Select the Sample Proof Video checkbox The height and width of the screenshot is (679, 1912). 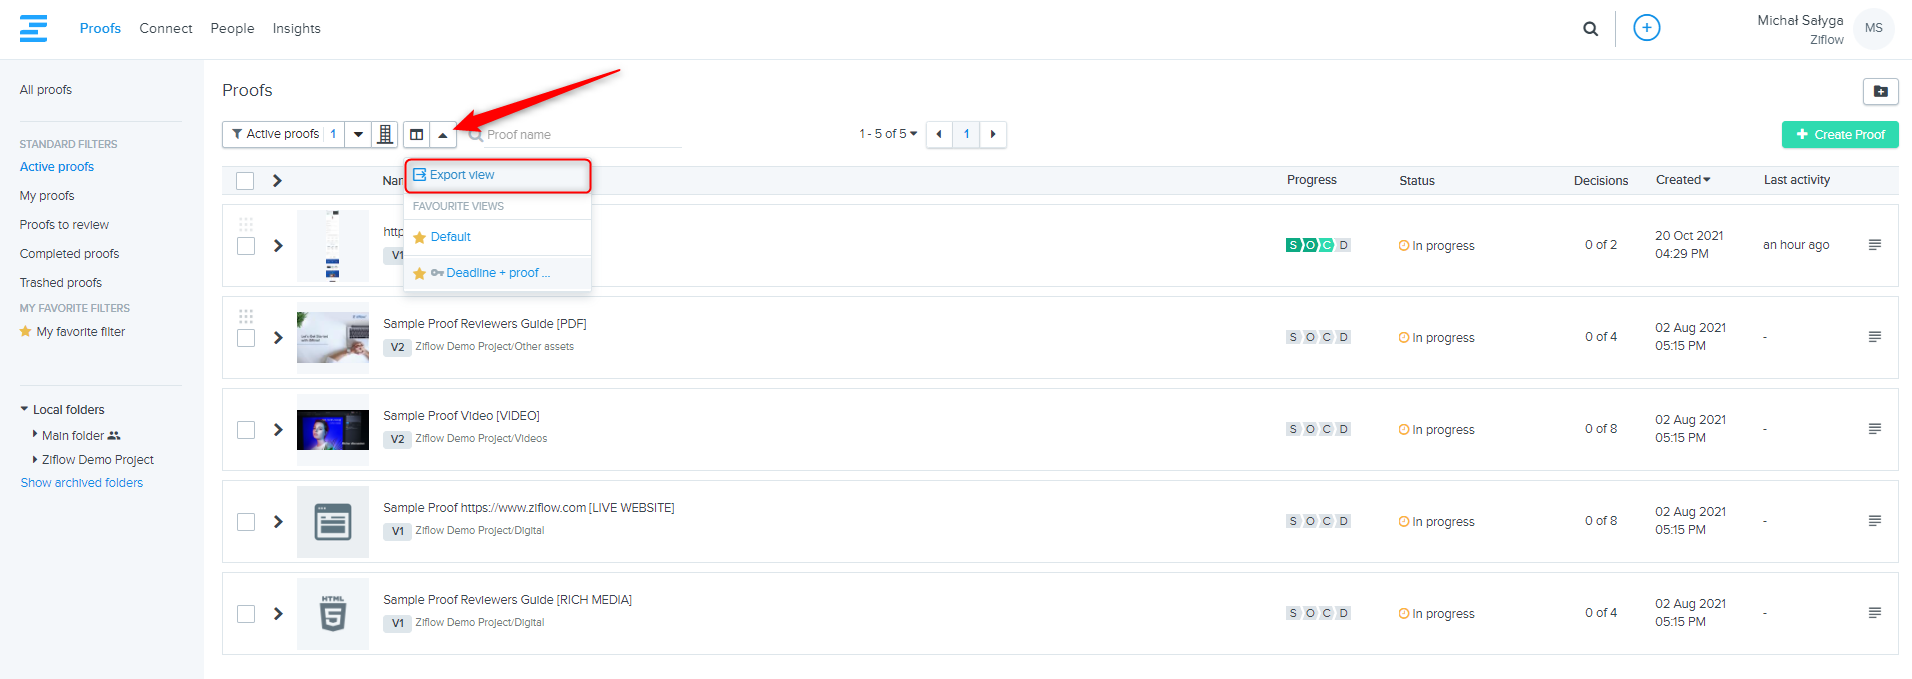click(245, 430)
